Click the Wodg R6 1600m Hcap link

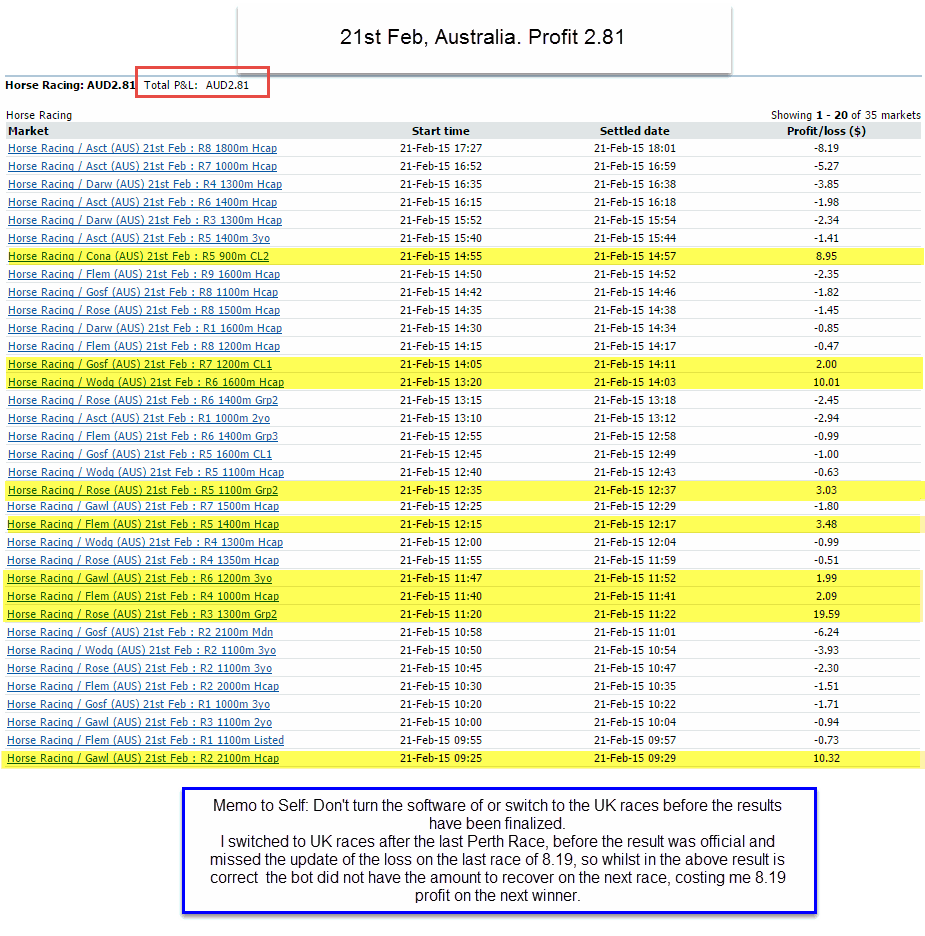tap(146, 382)
